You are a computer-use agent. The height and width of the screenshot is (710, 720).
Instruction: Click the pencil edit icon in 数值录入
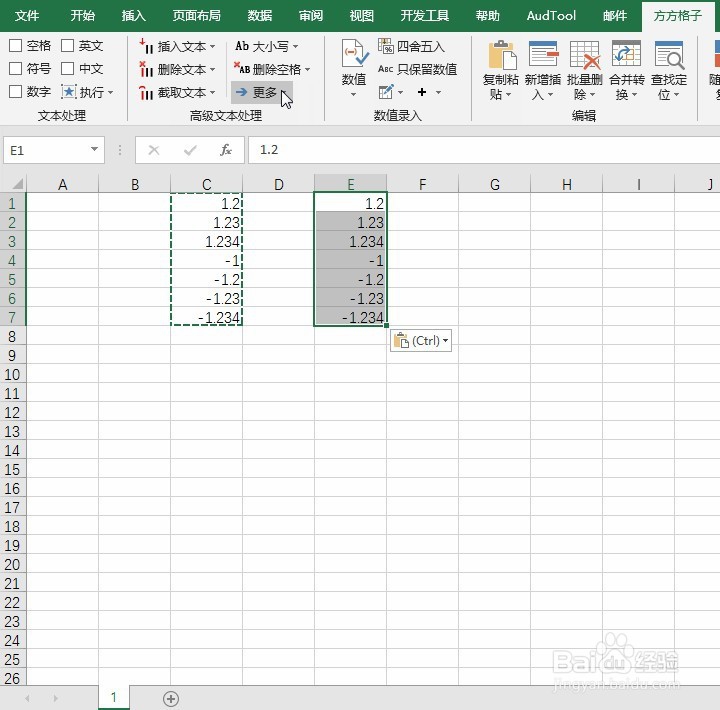point(386,92)
